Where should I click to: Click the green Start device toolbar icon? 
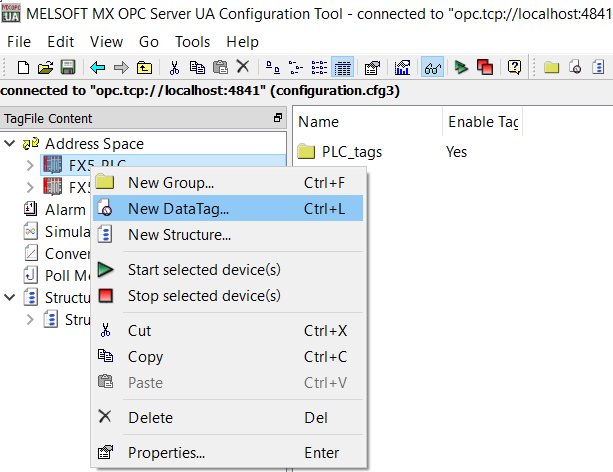coord(461,68)
